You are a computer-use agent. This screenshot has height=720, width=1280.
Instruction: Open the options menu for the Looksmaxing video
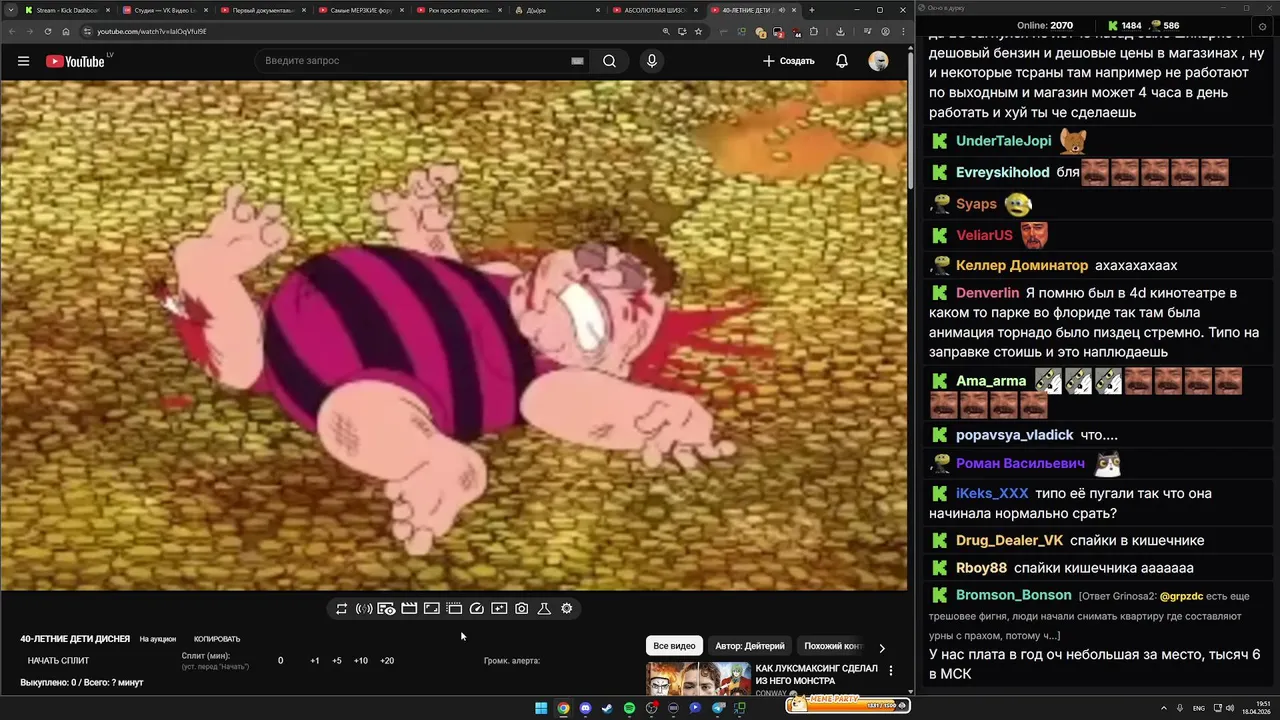(891, 671)
